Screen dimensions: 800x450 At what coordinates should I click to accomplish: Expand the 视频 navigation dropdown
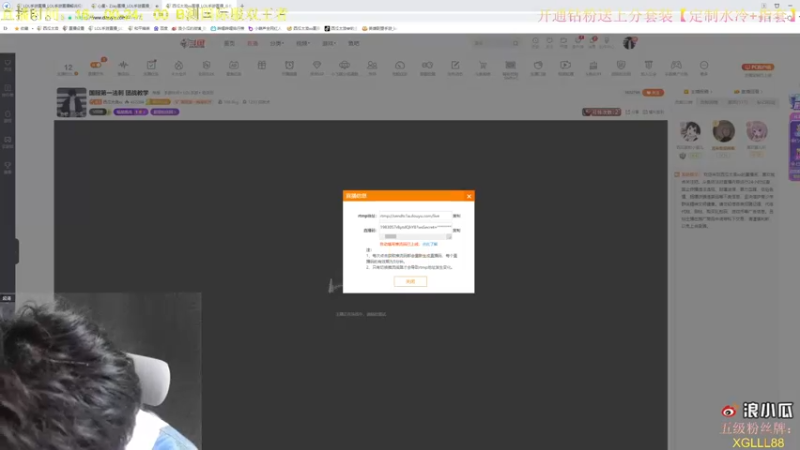(303, 43)
